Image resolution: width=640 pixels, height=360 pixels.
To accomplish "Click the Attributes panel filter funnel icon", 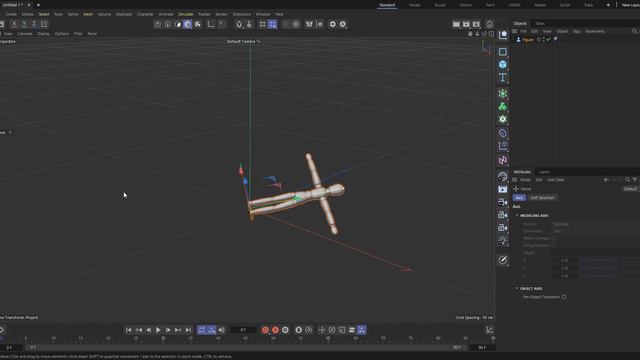I will tap(634, 180).
